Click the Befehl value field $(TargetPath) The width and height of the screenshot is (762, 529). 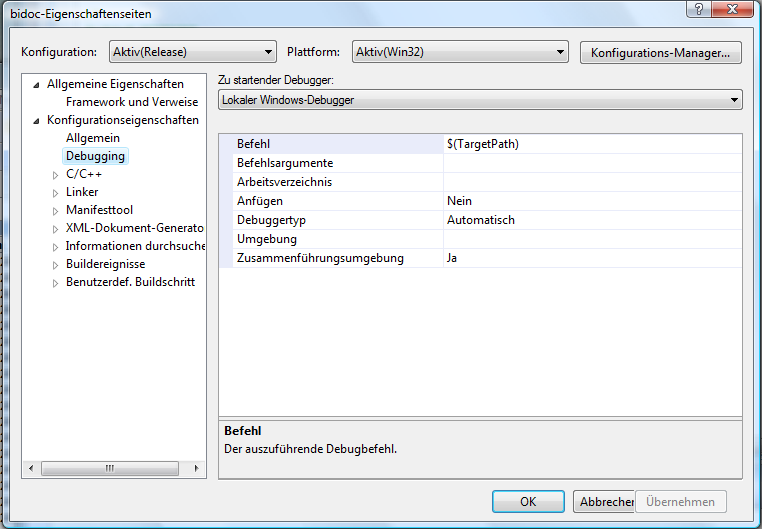(592, 144)
